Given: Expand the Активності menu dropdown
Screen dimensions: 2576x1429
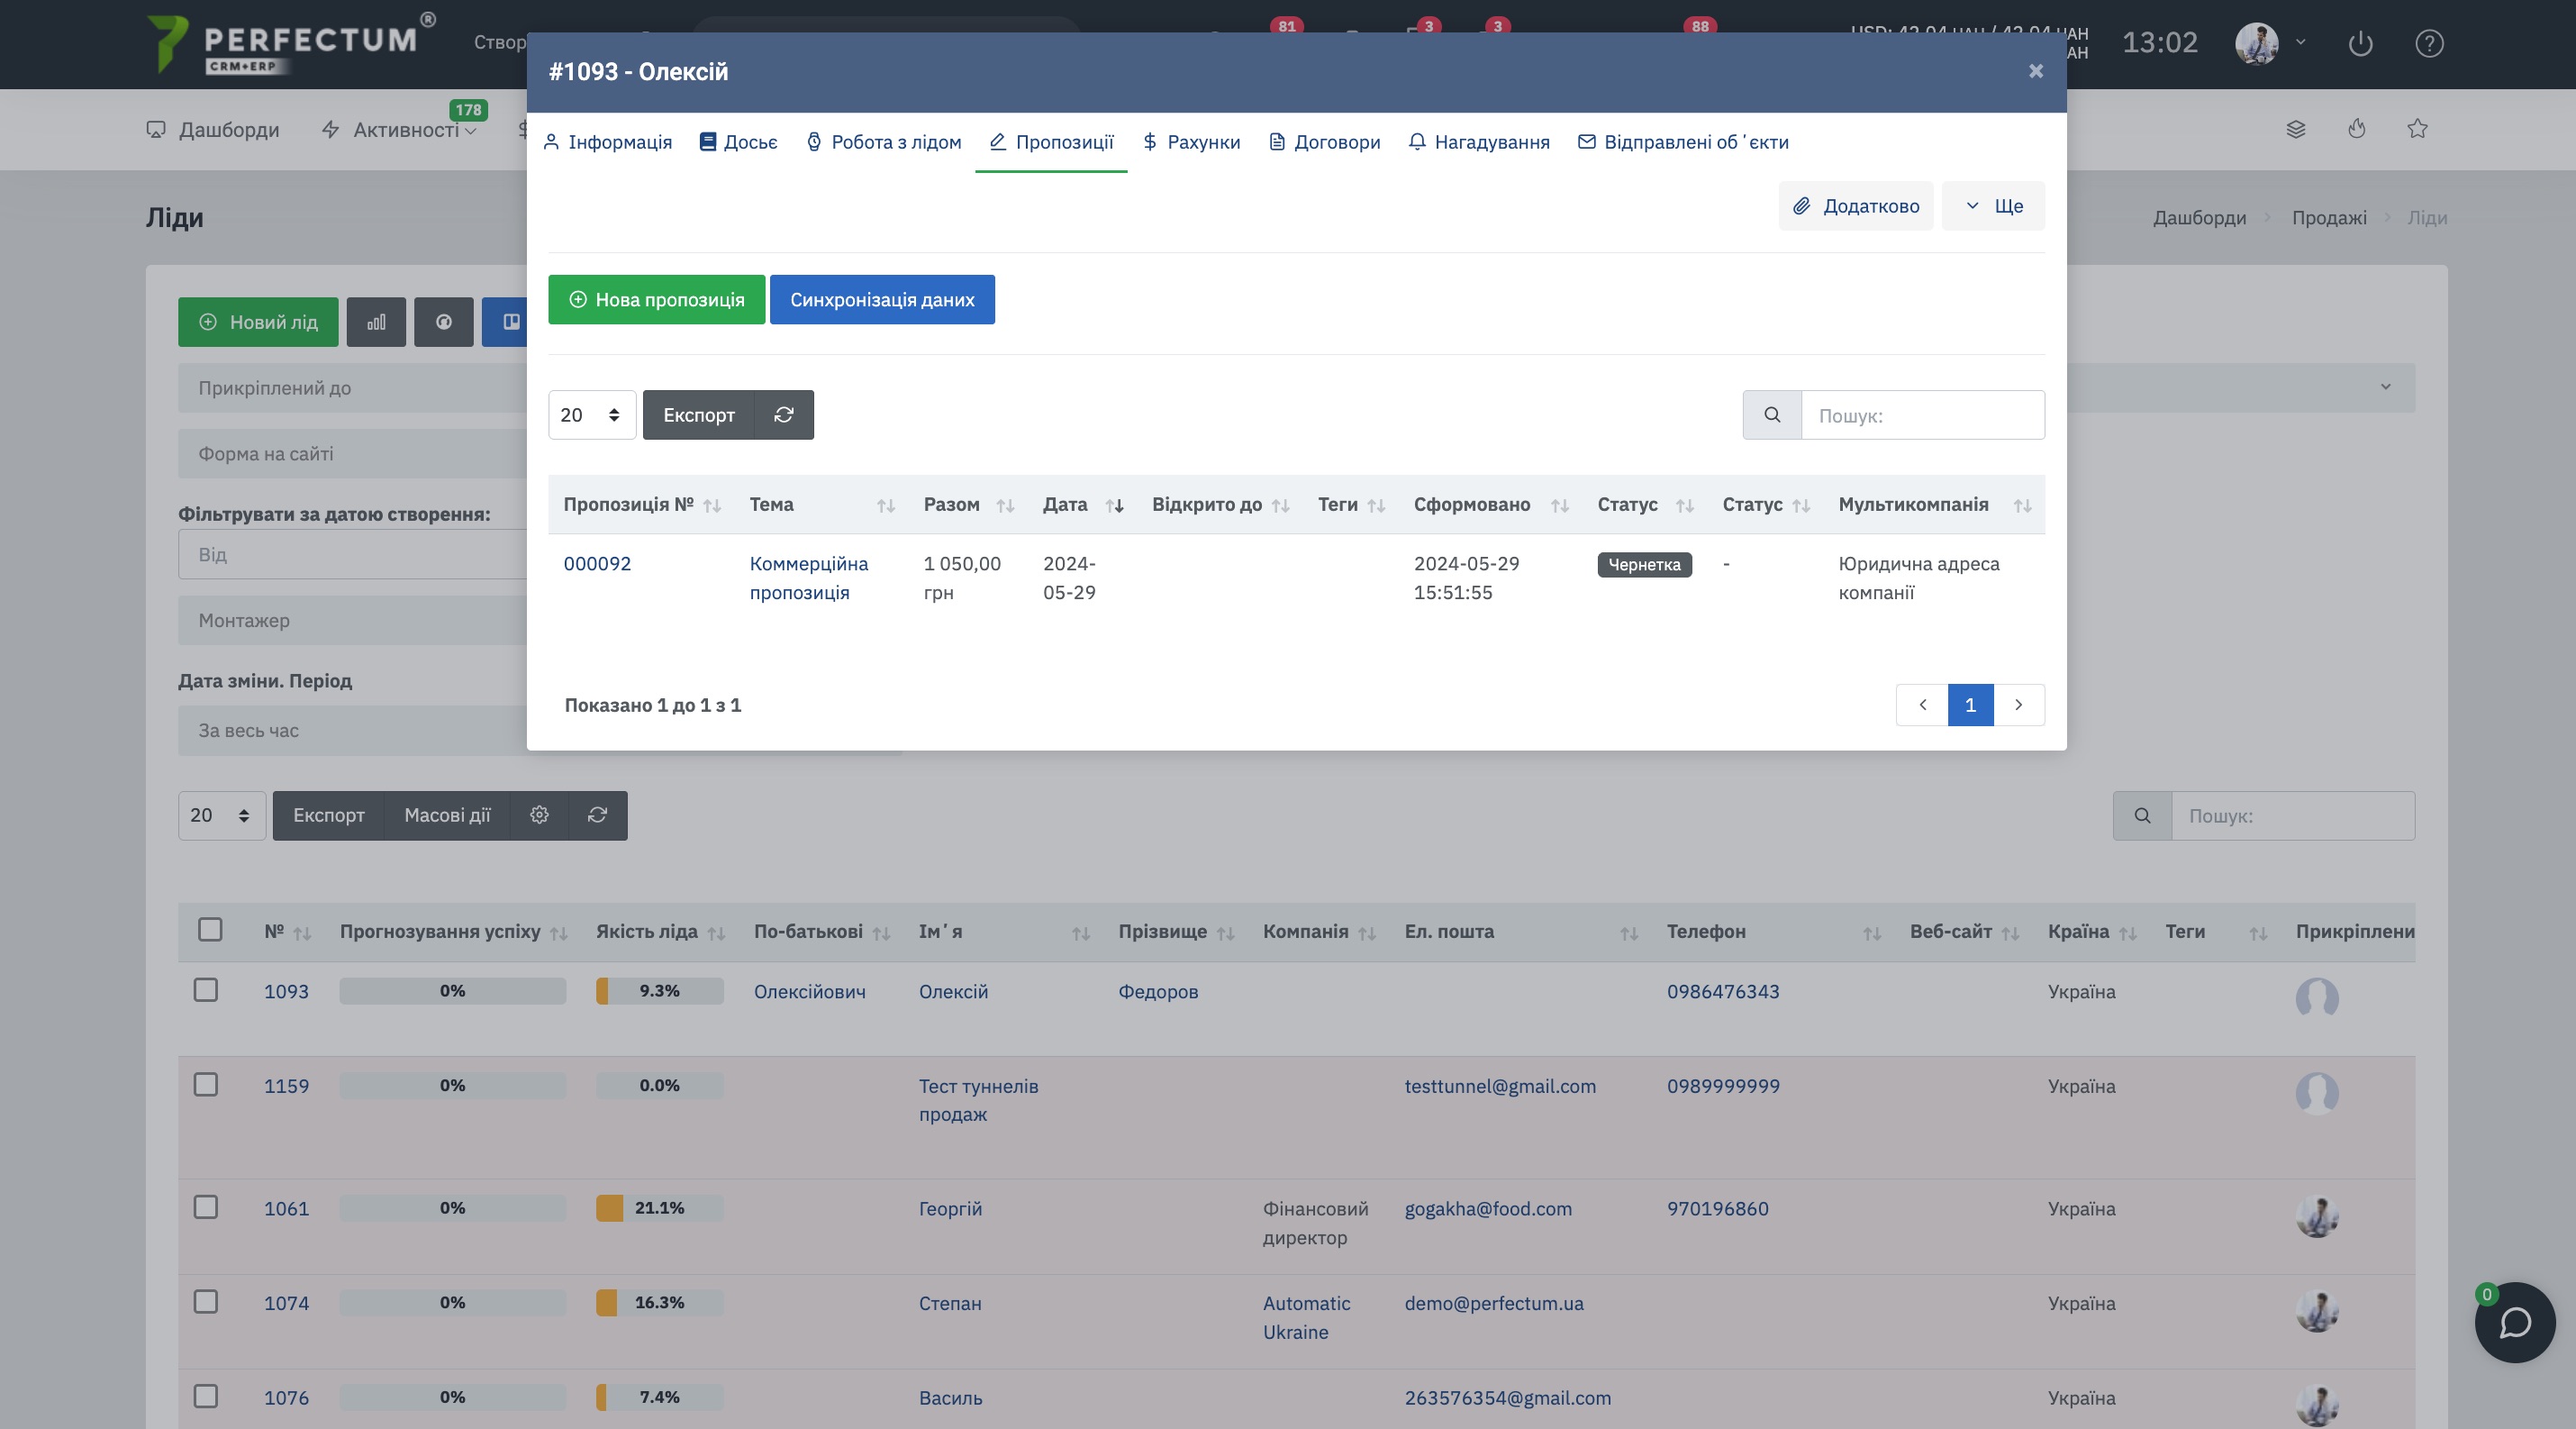Looking at the screenshot, I should (x=399, y=129).
